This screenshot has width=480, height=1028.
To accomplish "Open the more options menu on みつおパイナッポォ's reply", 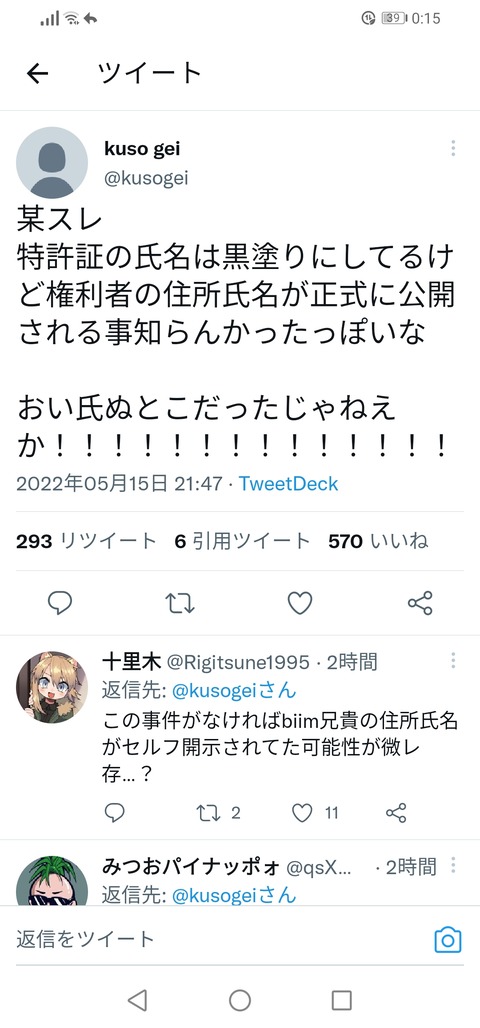I will coord(453,865).
